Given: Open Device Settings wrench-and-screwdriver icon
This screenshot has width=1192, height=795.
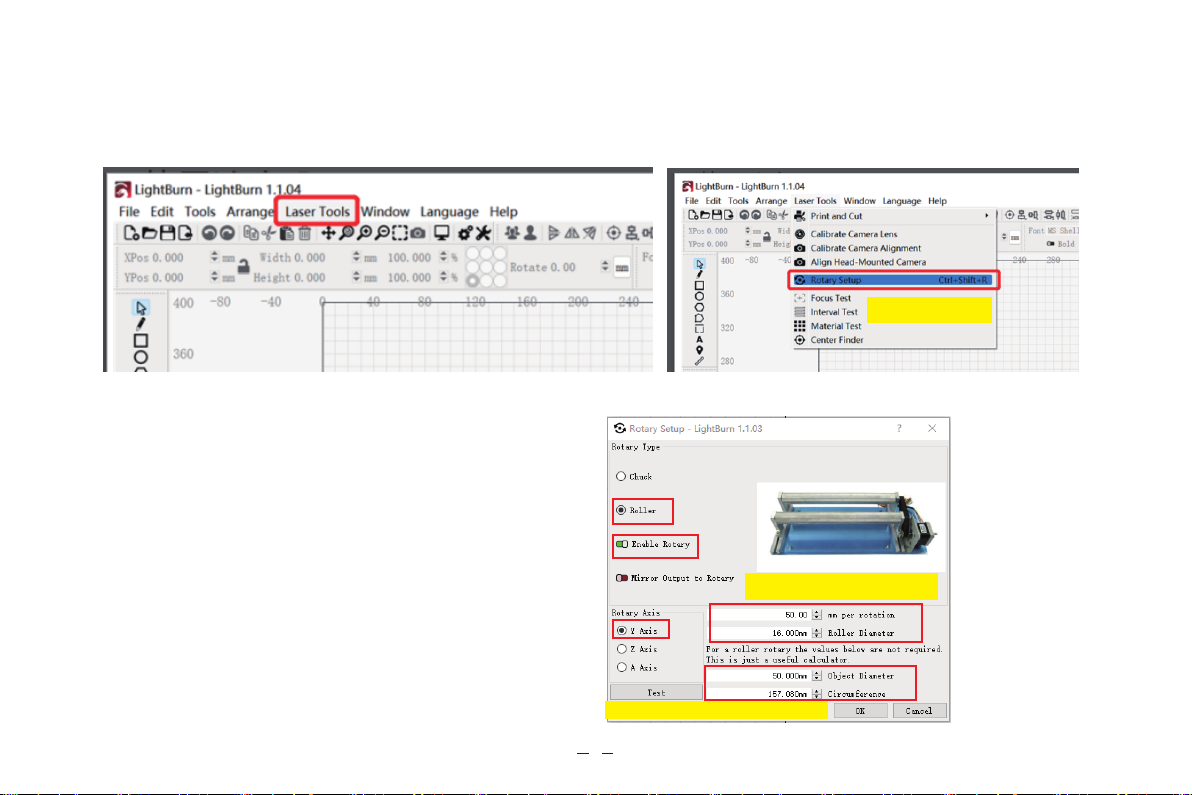Looking at the screenshot, I should coord(483,233).
